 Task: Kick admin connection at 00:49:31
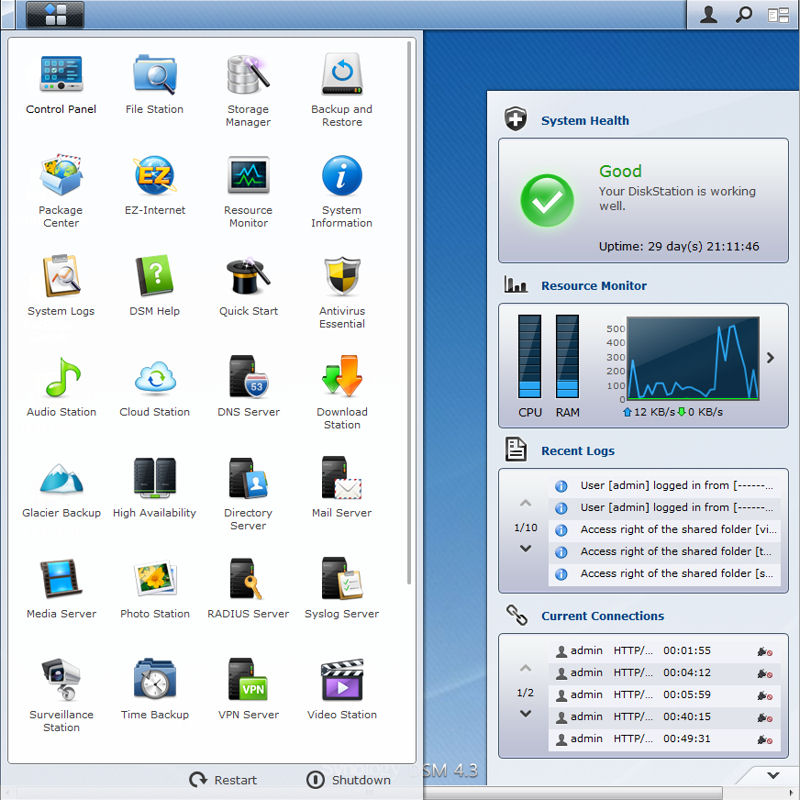765,739
